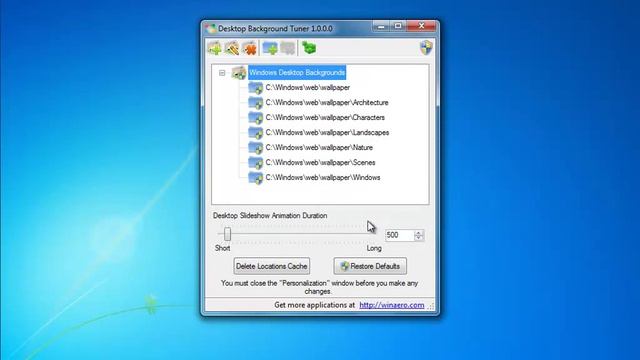Screen dimensions: 640x360
Task: Select the wallpaper\Characters location row
Action: click(325, 118)
